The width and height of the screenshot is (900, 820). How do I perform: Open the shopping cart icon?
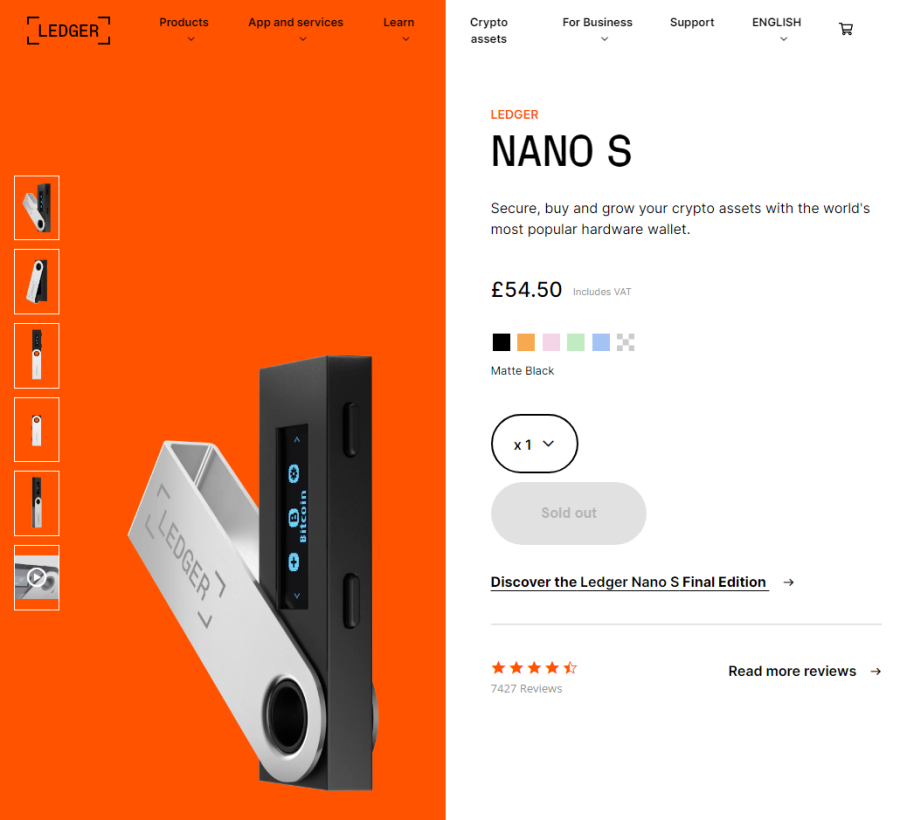coord(845,29)
